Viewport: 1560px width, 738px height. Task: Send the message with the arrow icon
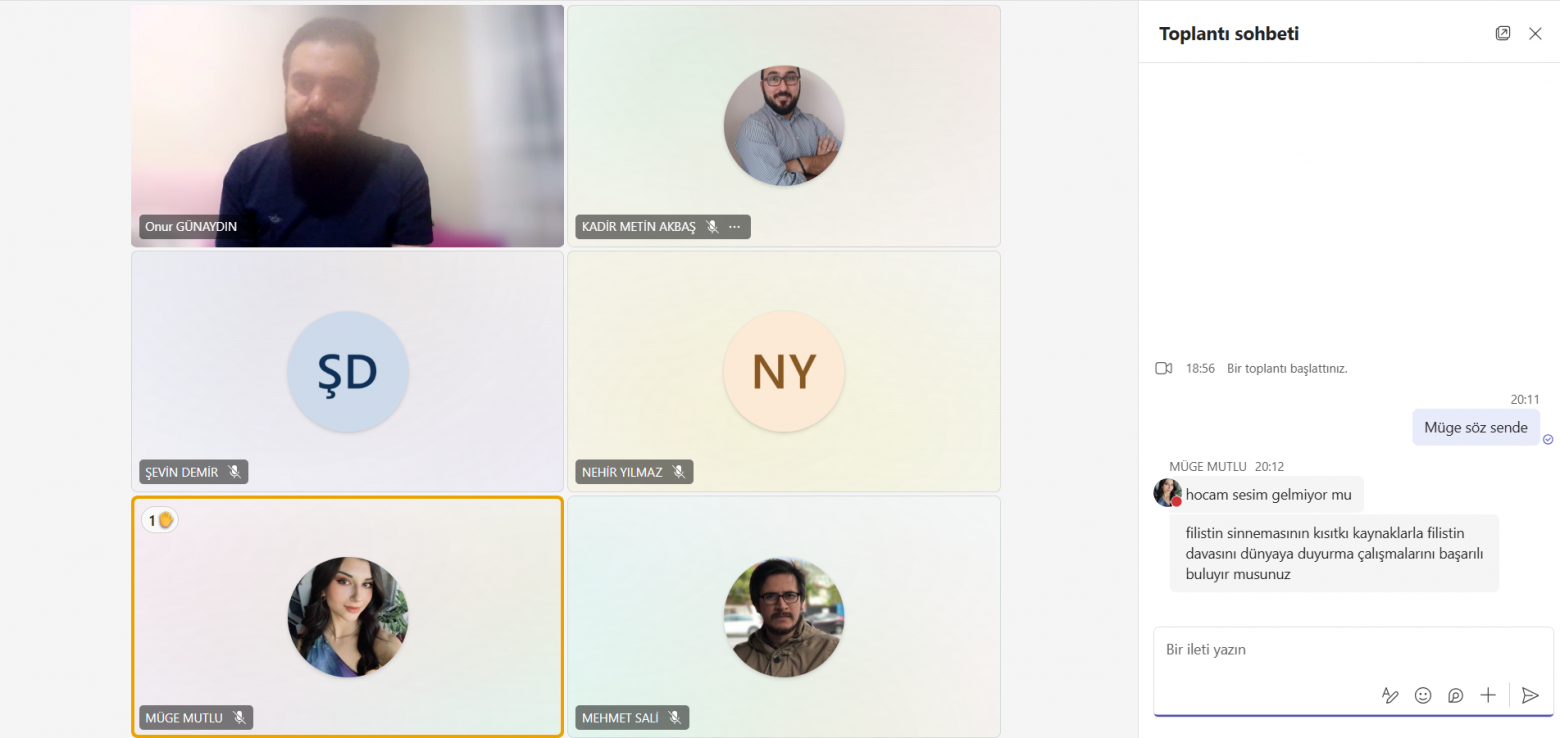pyautogui.click(x=1530, y=695)
